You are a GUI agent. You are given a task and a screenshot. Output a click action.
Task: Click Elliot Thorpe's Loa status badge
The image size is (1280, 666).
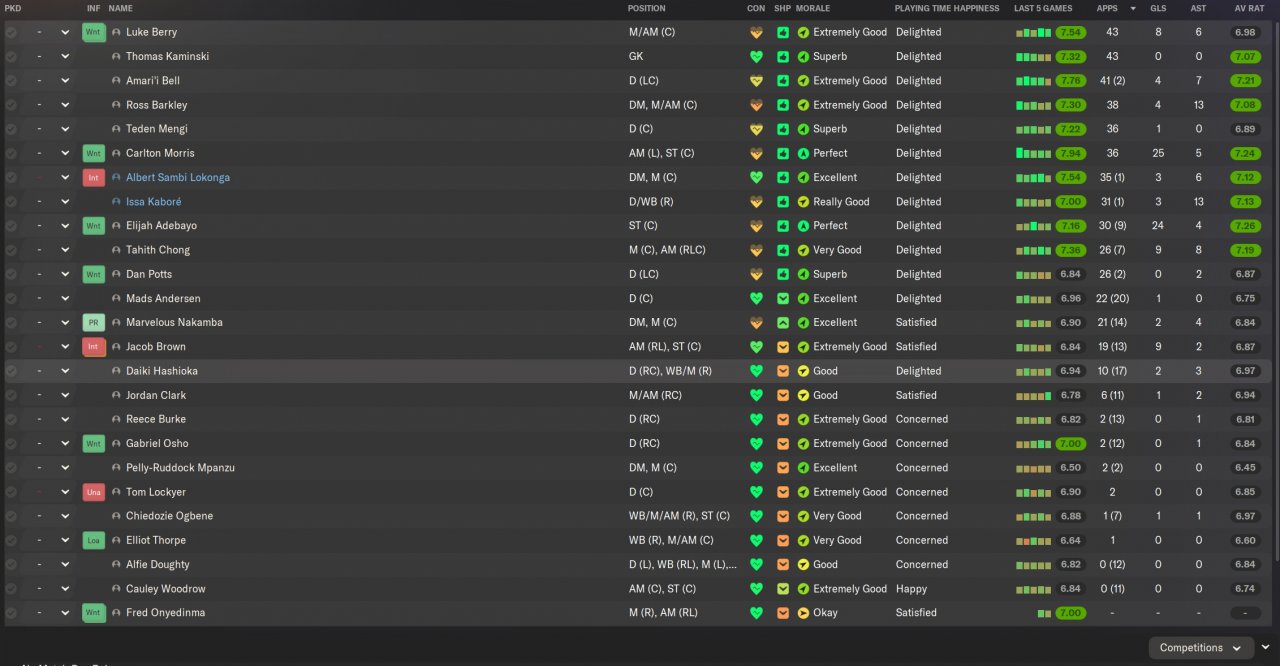click(x=94, y=540)
